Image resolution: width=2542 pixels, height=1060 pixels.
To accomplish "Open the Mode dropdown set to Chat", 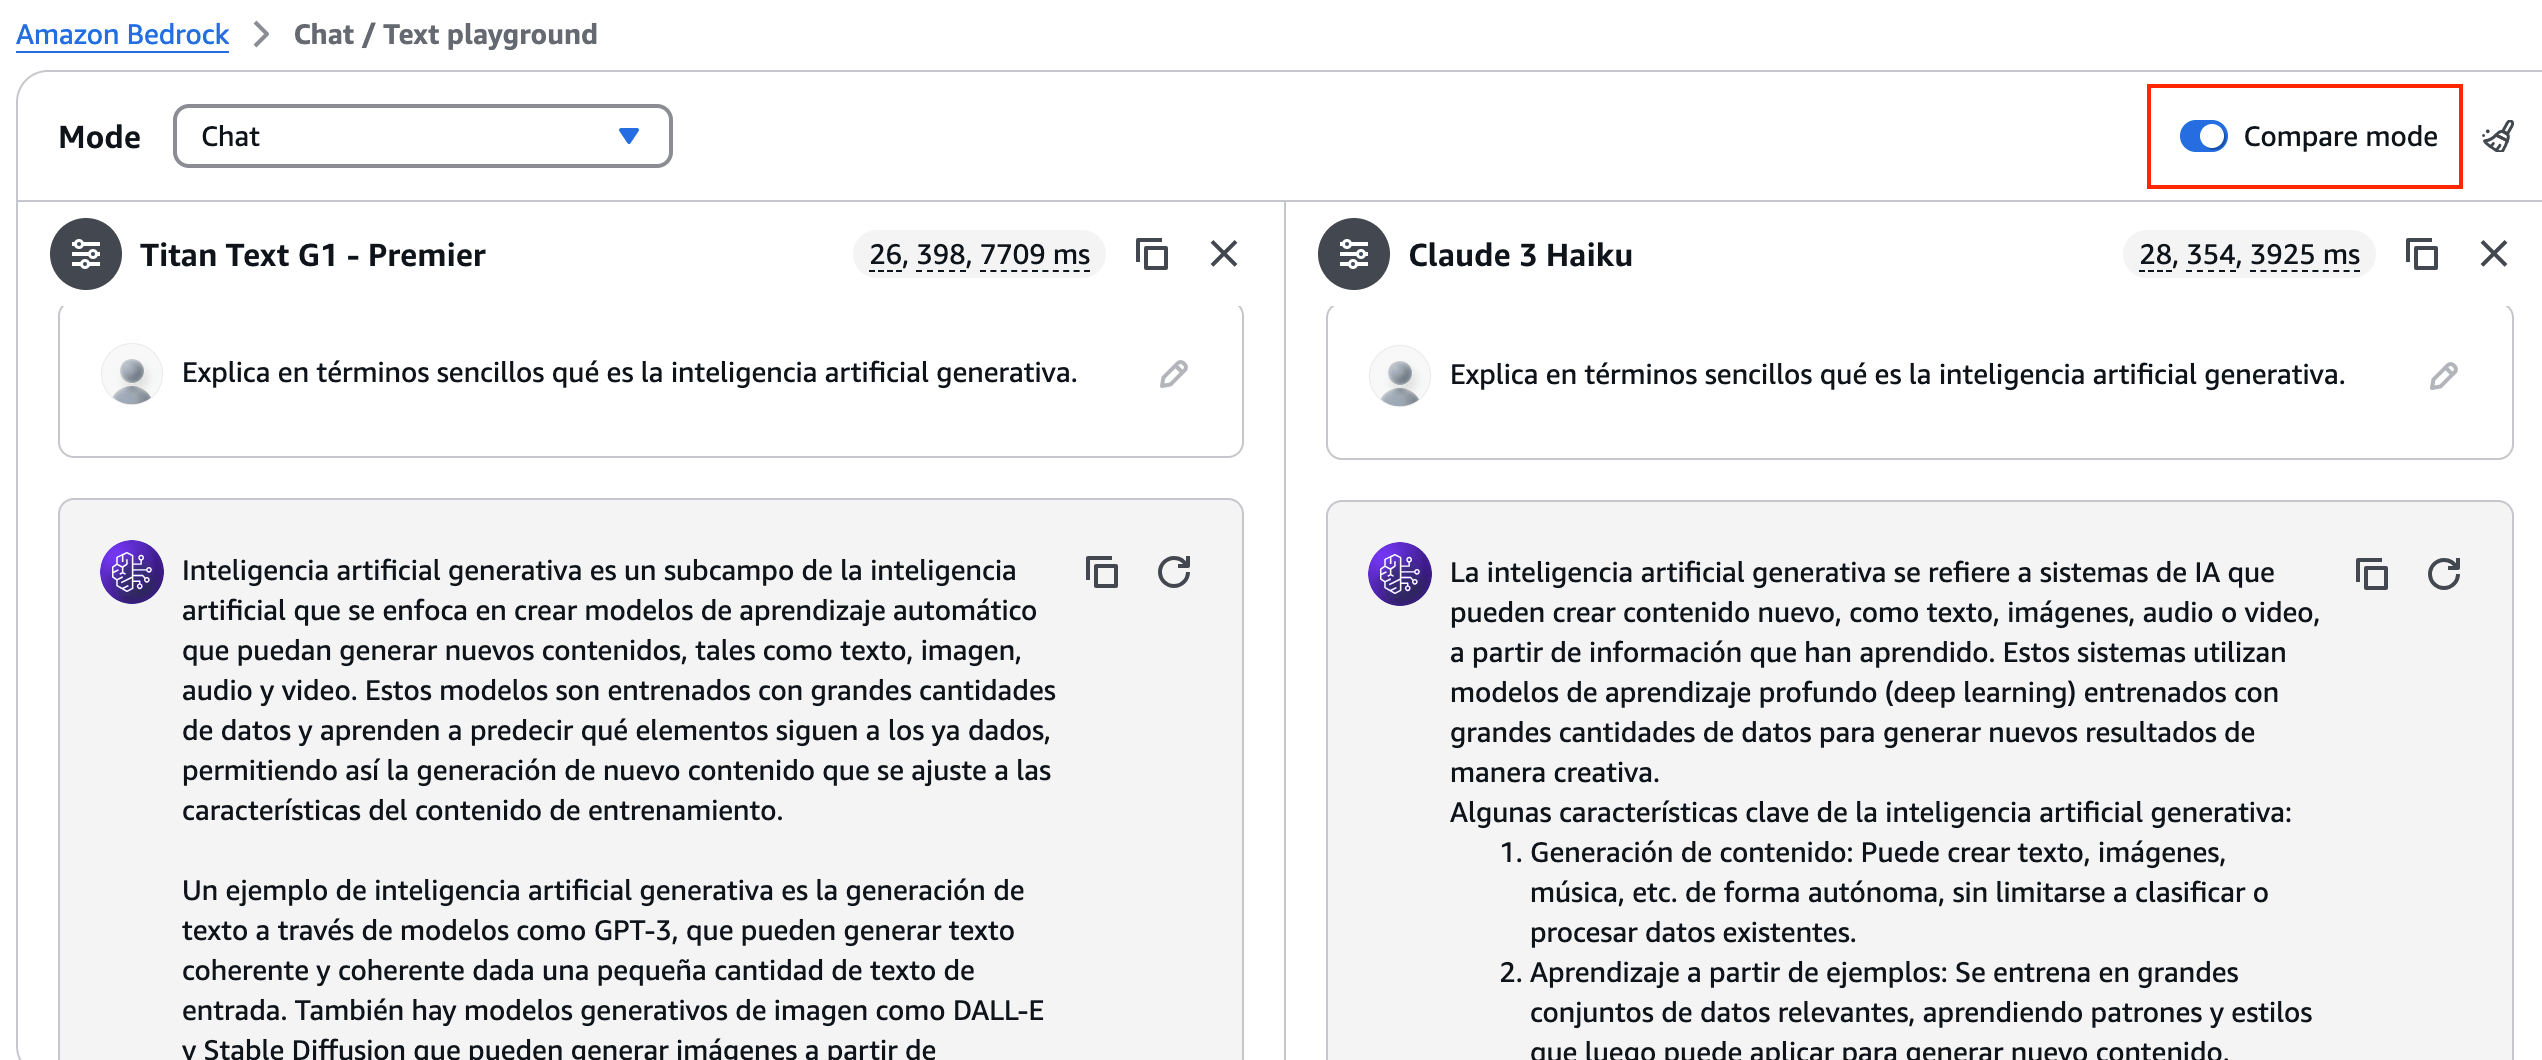I will [x=422, y=136].
